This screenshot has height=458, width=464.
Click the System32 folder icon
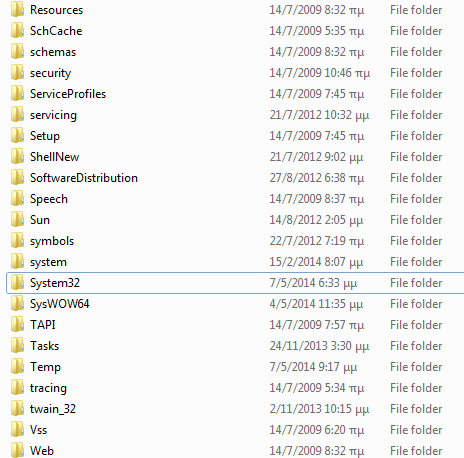pyautogui.click(x=17, y=283)
